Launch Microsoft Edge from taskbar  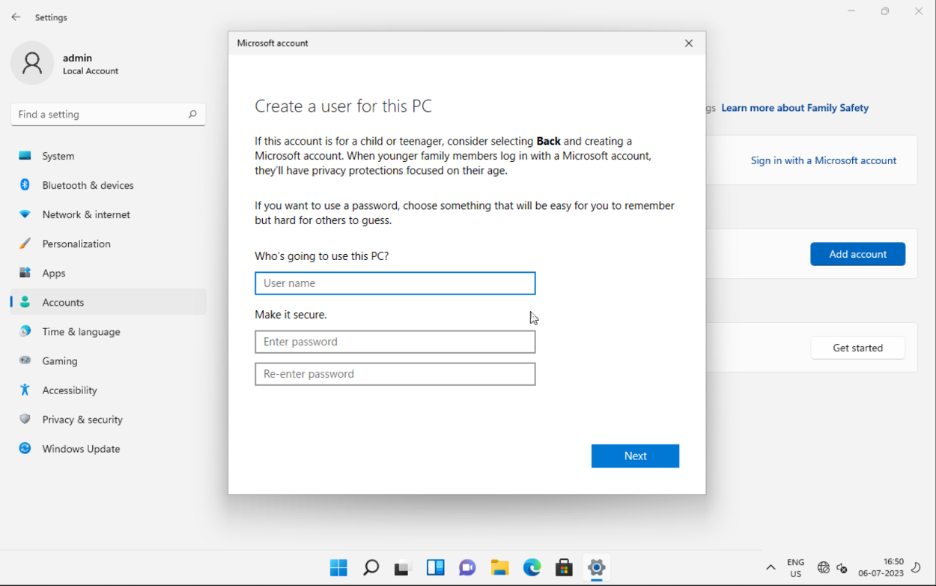coord(532,568)
